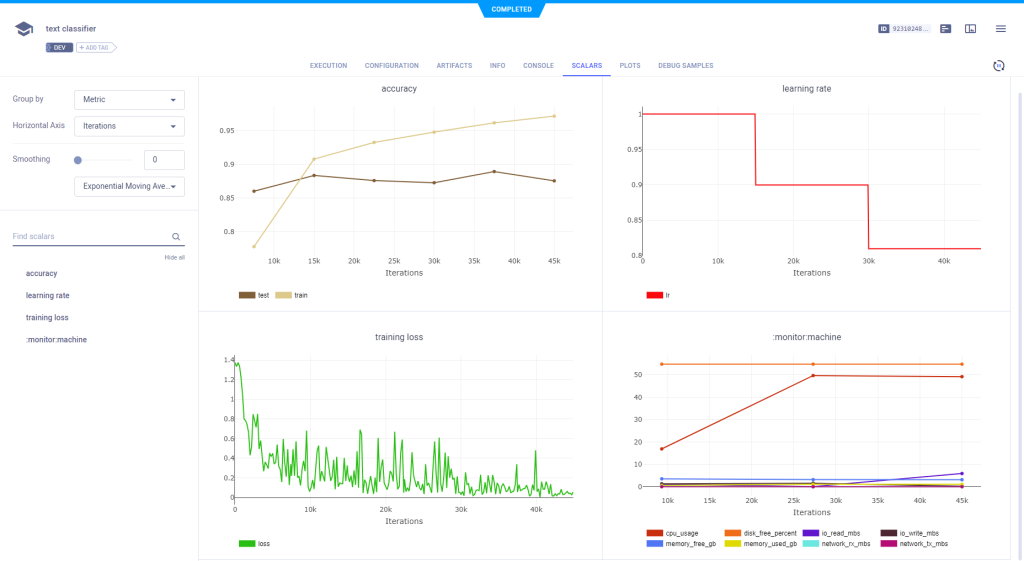Click the search magnifier in Find scalars

pyautogui.click(x=176, y=237)
